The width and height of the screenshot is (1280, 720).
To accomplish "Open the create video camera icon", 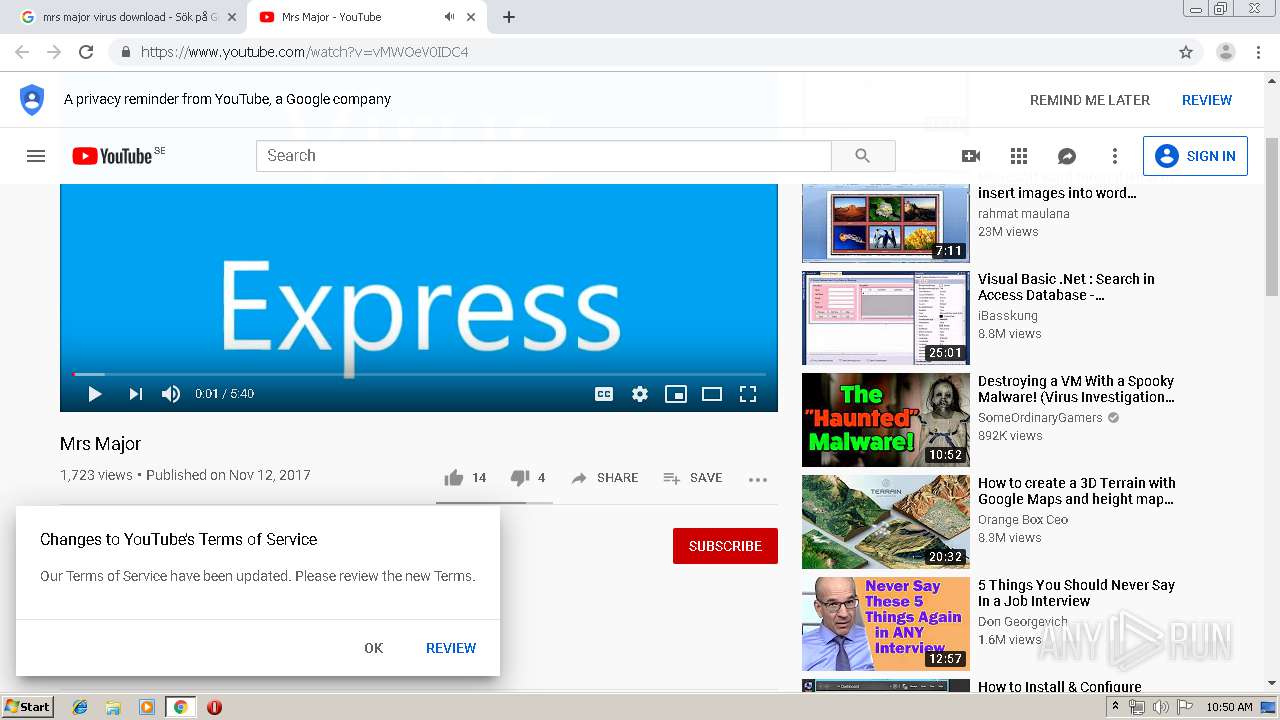I will pyautogui.click(x=970, y=156).
